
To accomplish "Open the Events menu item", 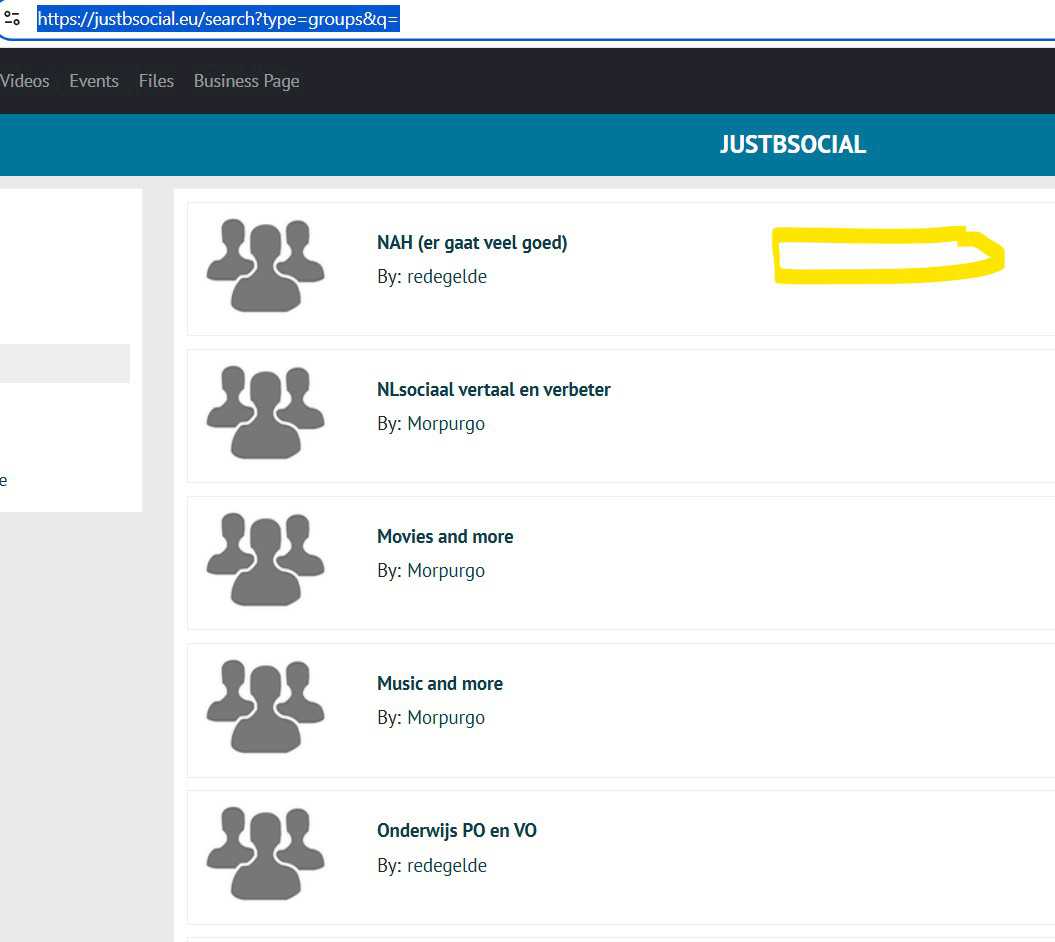I will (x=94, y=81).
